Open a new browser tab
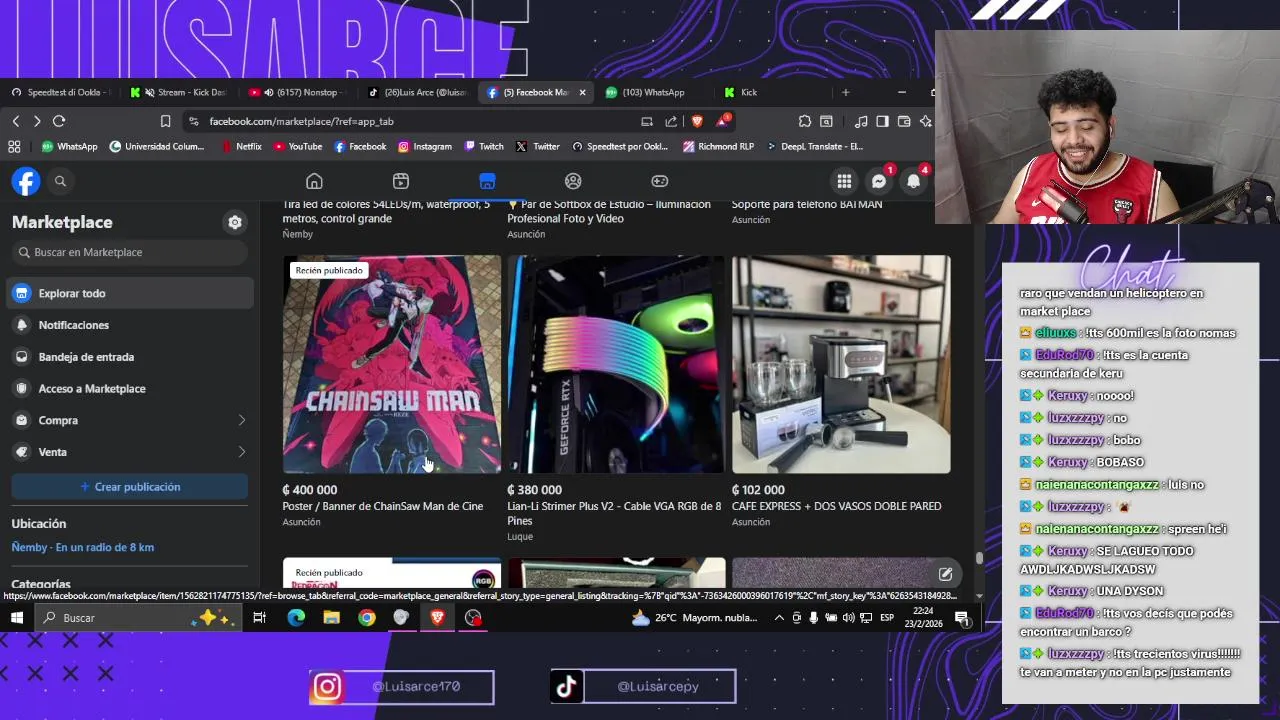The width and height of the screenshot is (1280, 720). (x=845, y=92)
